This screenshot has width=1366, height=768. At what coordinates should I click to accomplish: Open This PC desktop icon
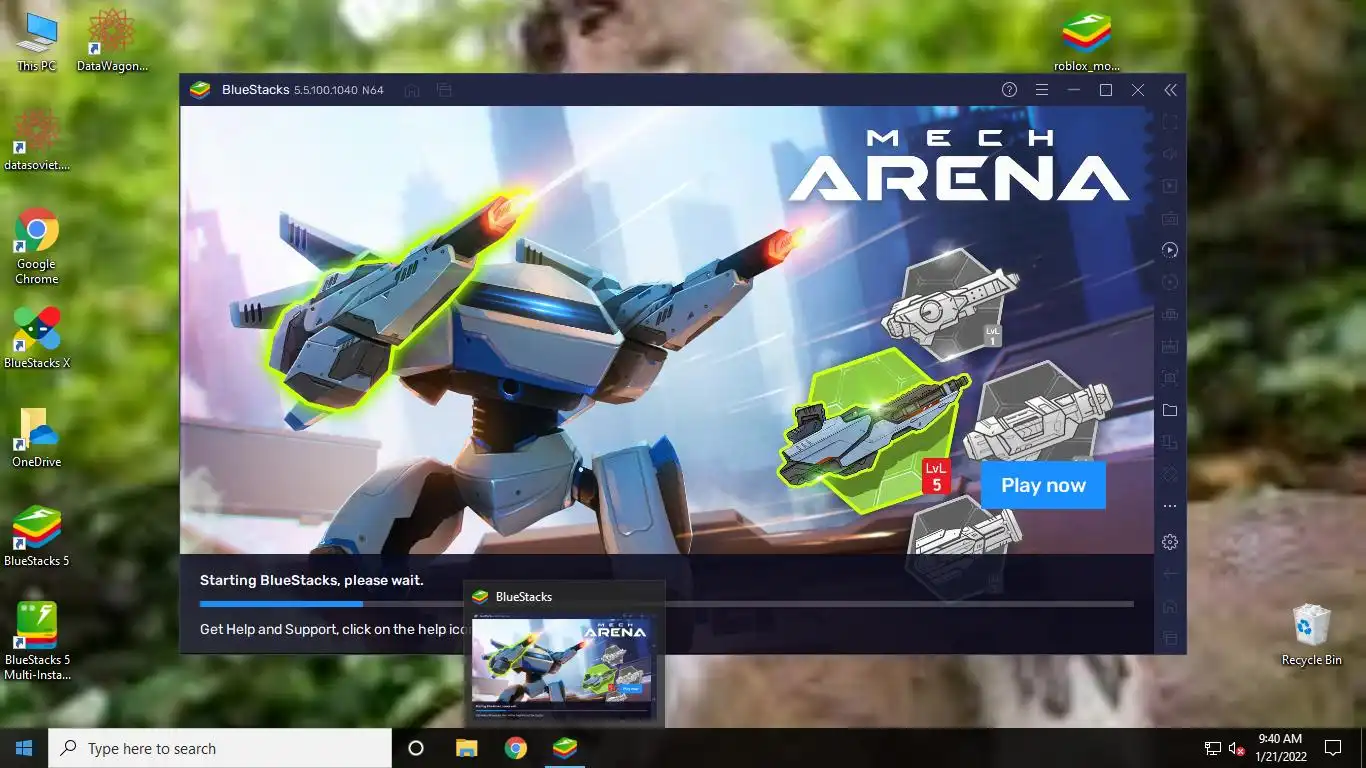pyautogui.click(x=37, y=42)
